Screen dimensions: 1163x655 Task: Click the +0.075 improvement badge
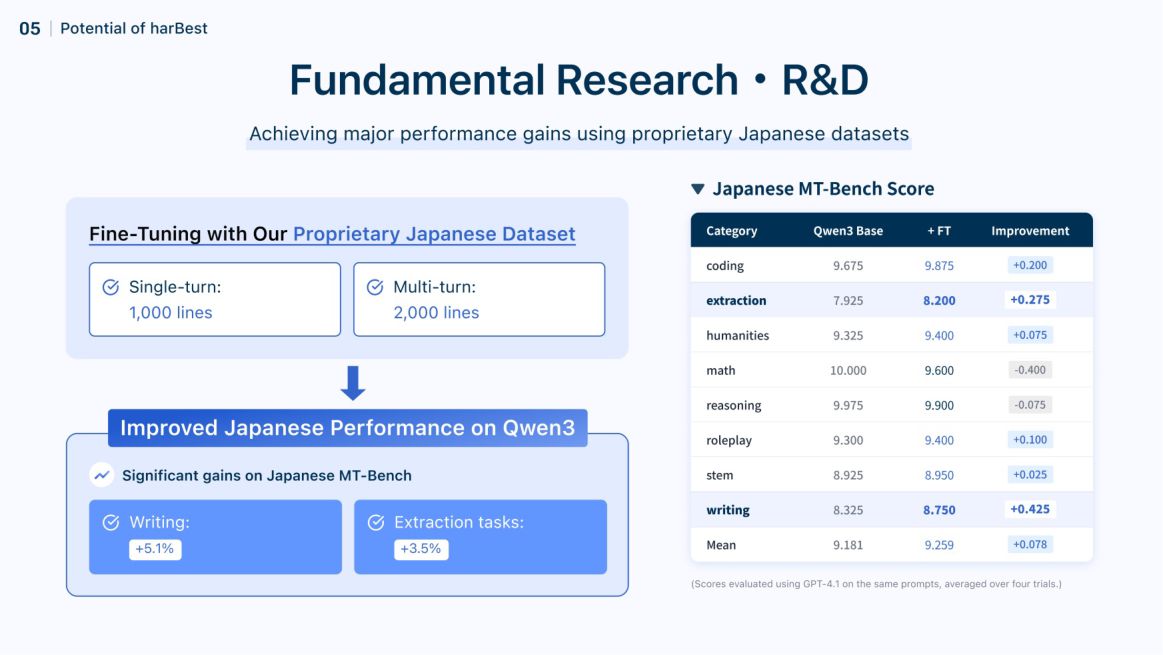tap(1030, 335)
